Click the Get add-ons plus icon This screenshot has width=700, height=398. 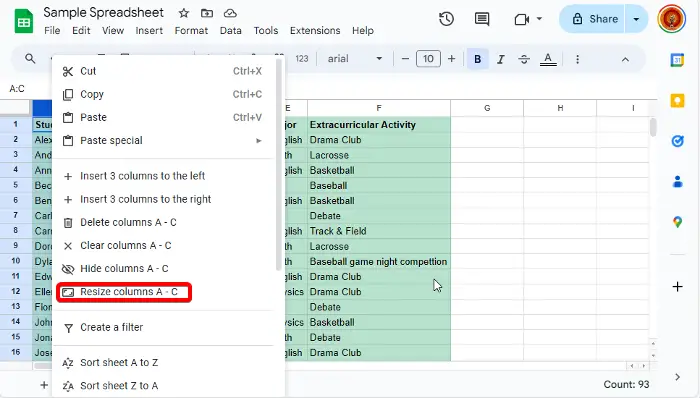(x=677, y=286)
